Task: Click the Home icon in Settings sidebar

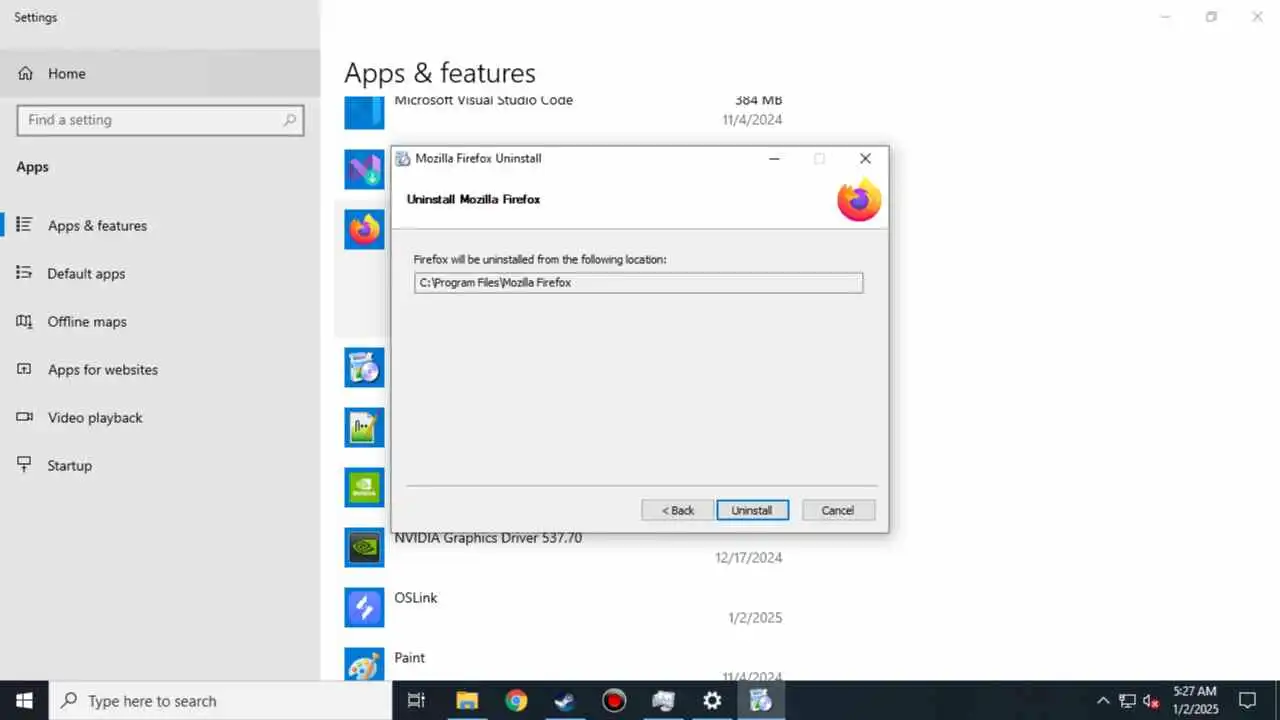Action: pos(26,73)
